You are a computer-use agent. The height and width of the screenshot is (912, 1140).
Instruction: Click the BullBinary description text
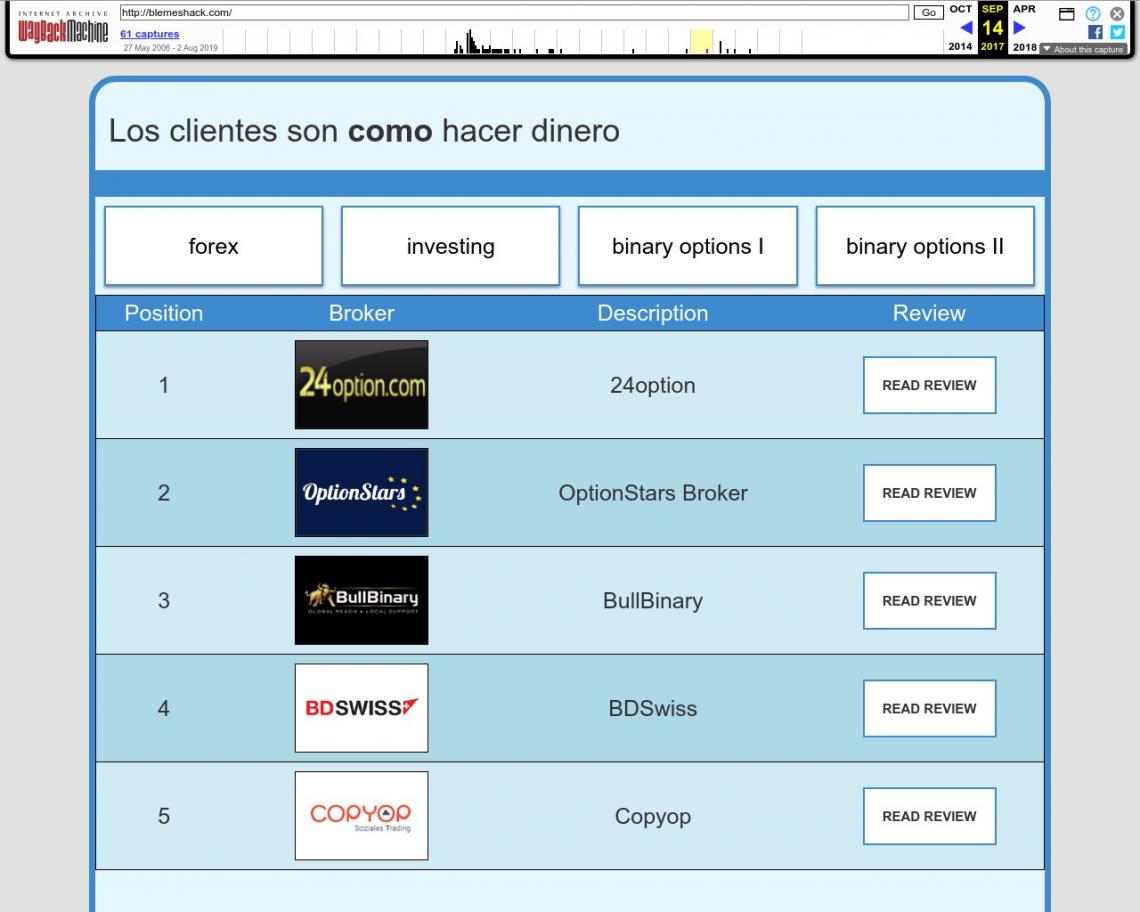point(652,601)
